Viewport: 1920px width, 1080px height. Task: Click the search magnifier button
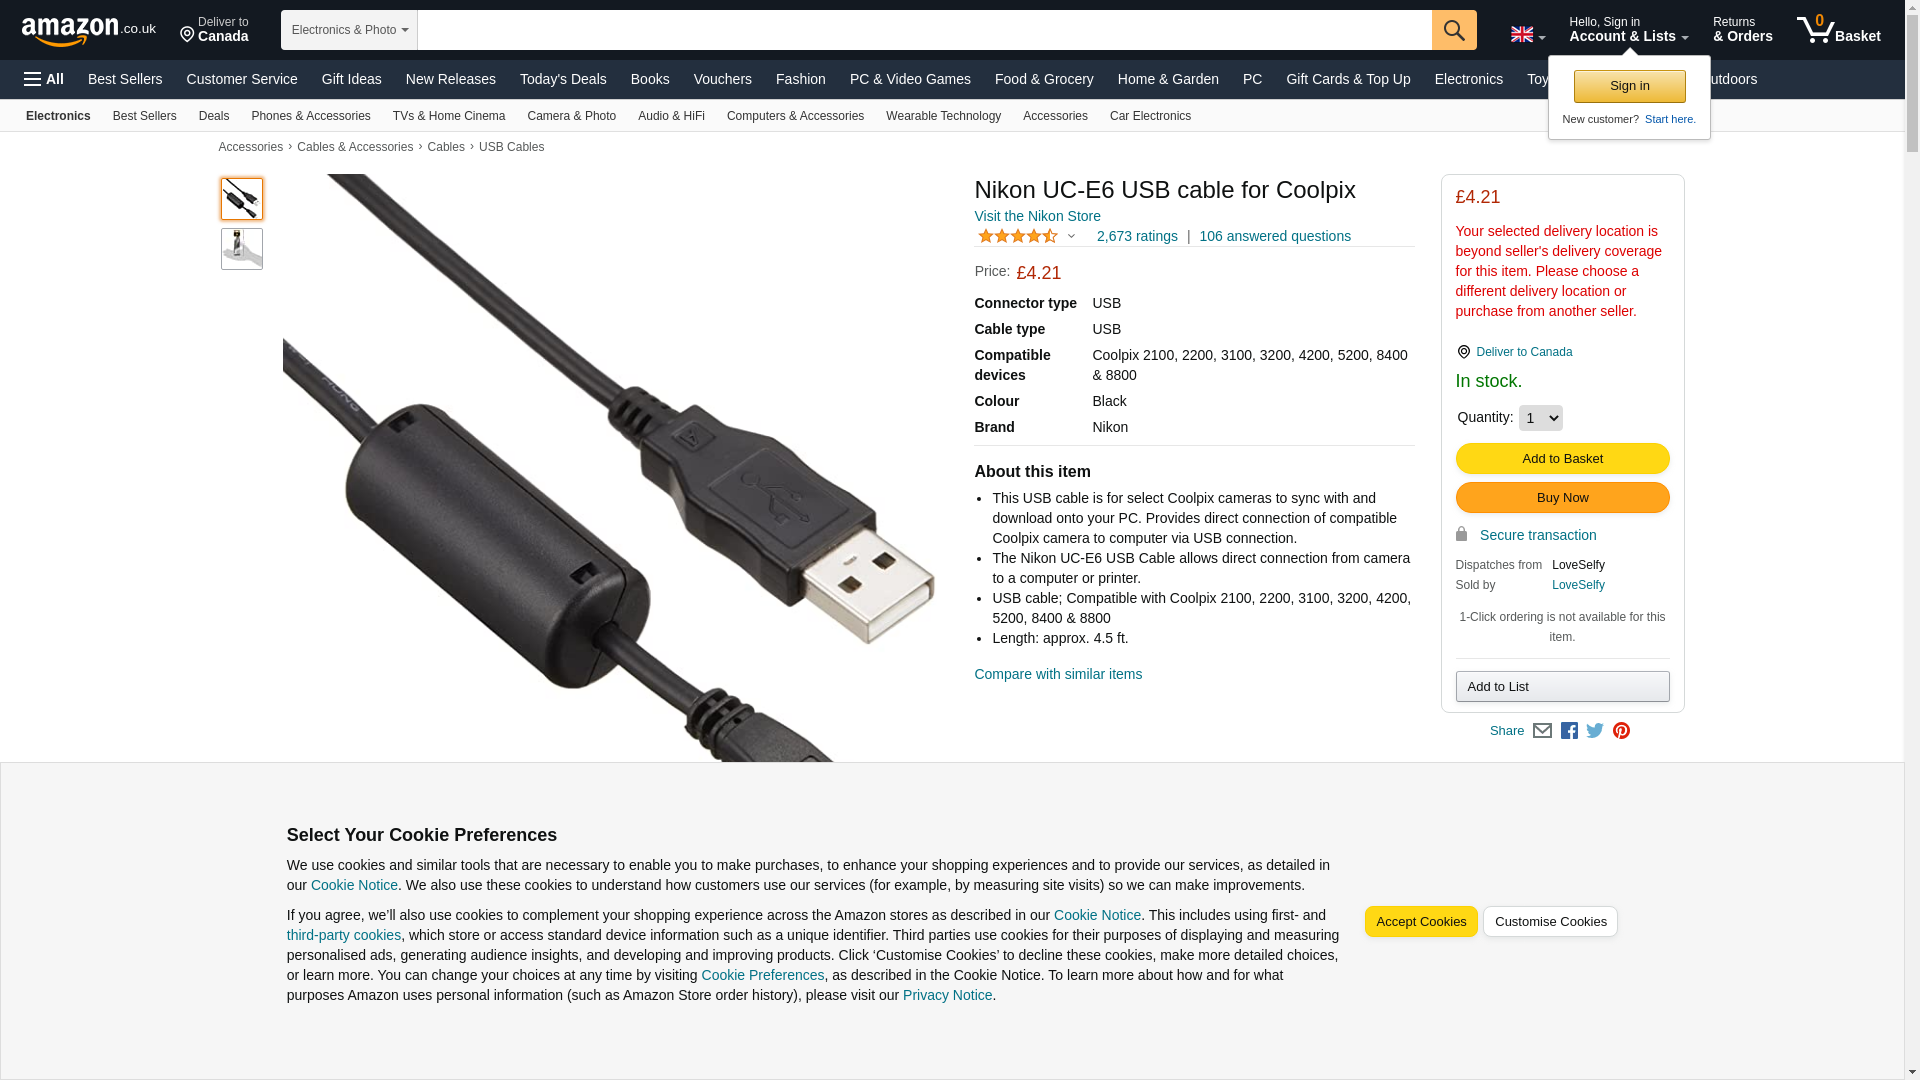[1454, 30]
